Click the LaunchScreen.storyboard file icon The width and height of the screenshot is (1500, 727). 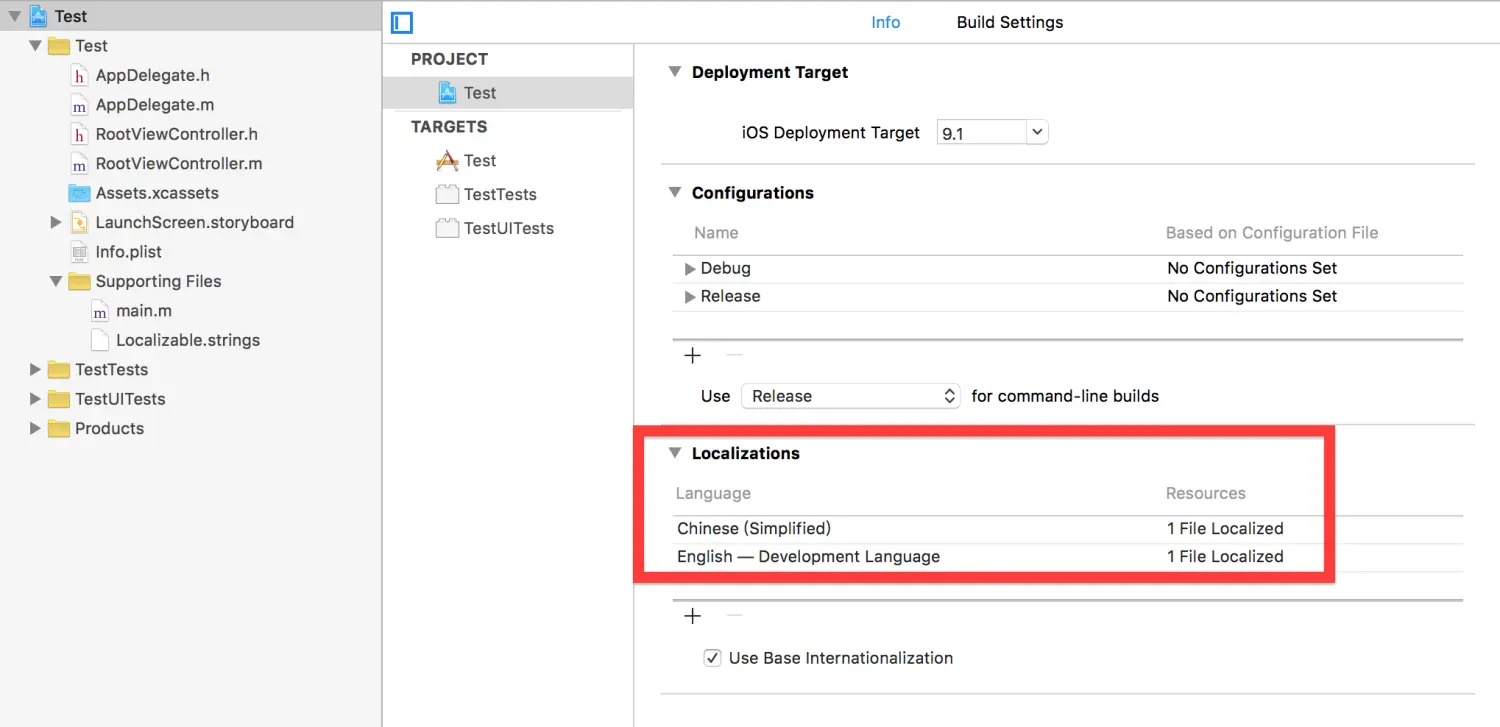click(x=79, y=222)
